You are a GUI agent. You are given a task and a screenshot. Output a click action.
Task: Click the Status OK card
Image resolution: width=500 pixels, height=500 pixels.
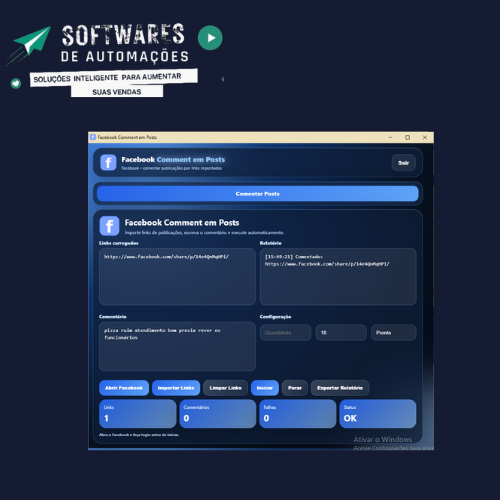(x=378, y=414)
